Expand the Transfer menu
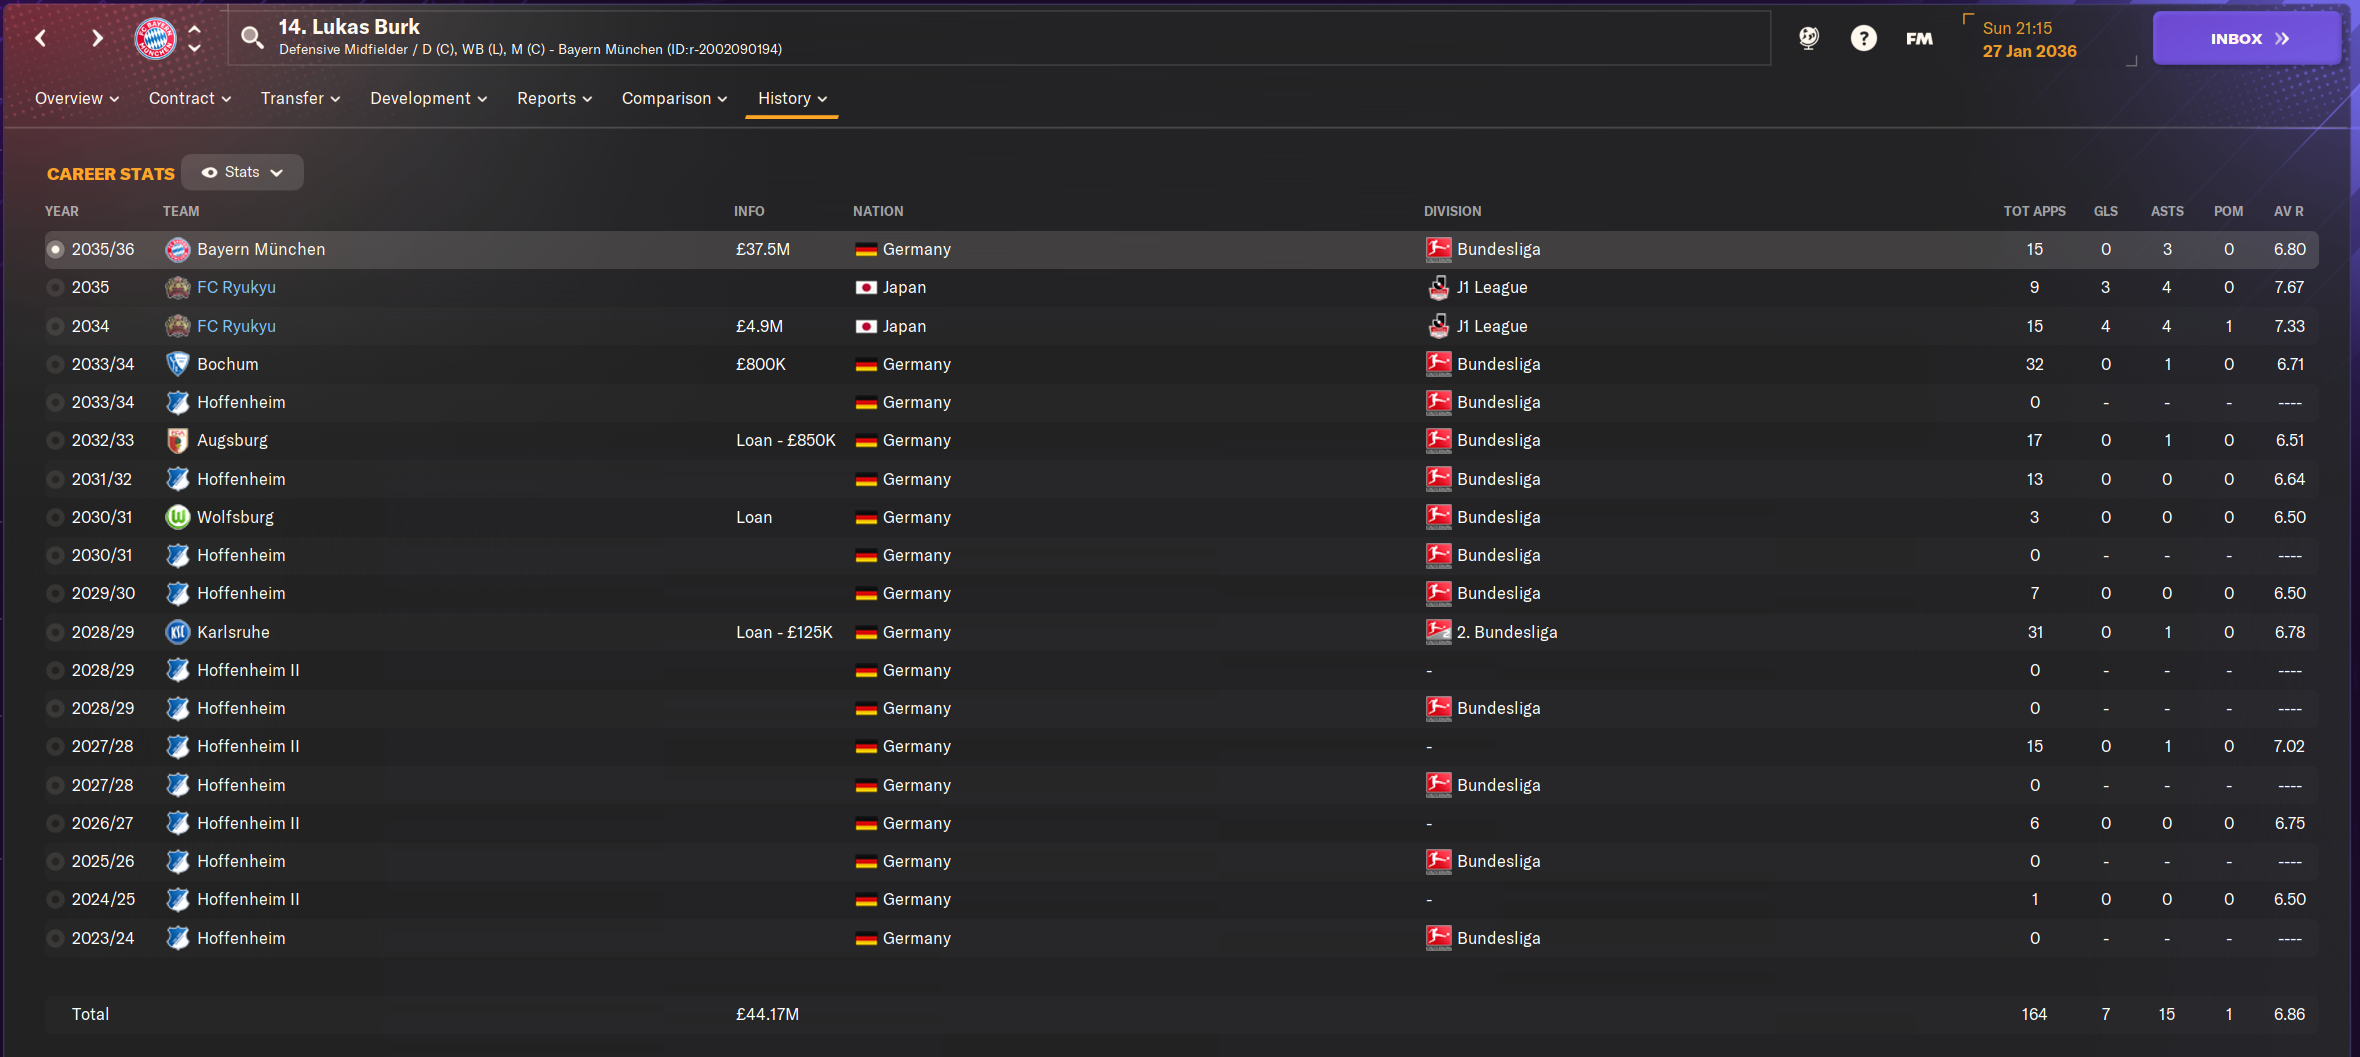This screenshot has width=2360, height=1057. pos(300,98)
